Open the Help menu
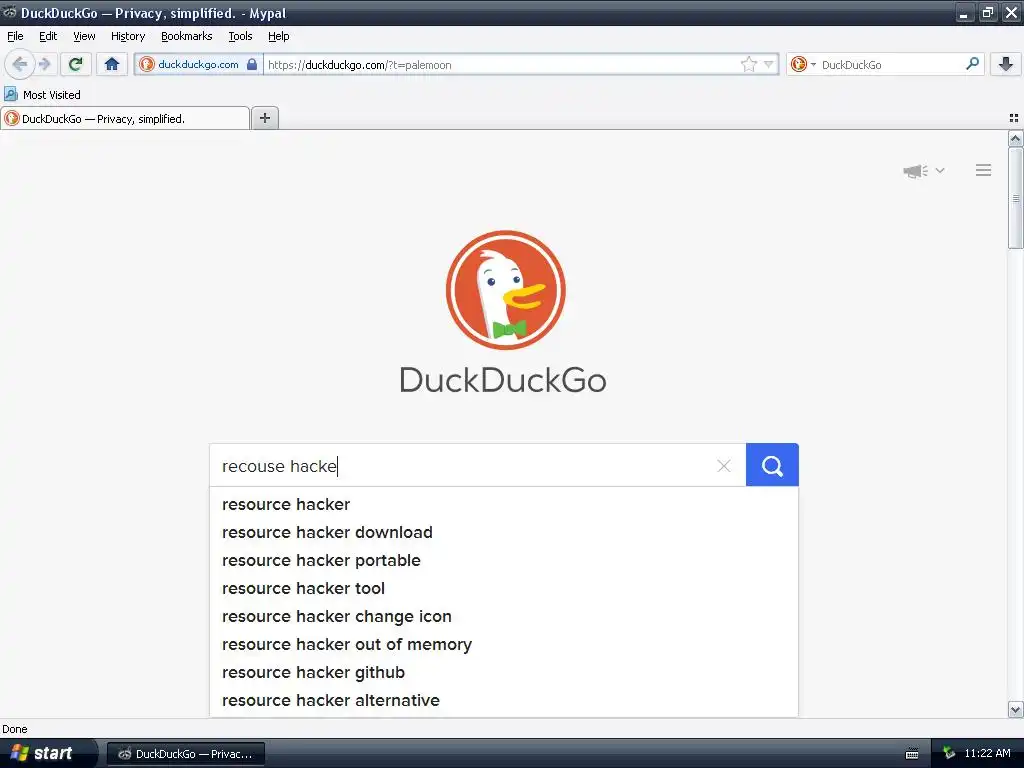This screenshot has height=768, width=1024. point(279,36)
